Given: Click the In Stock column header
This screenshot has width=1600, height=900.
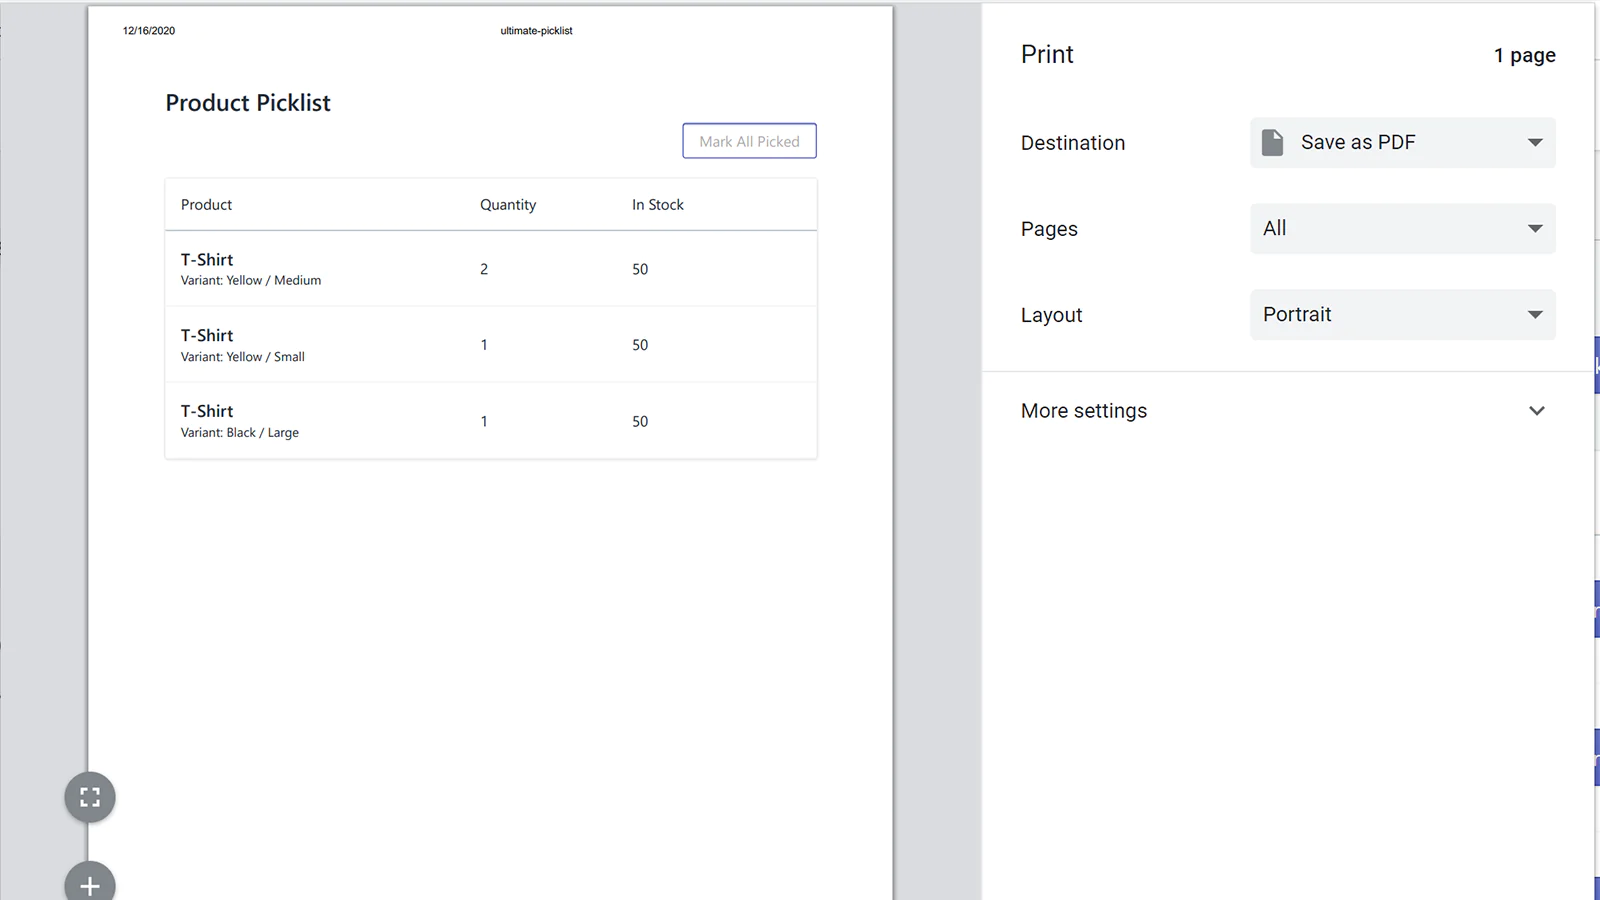Looking at the screenshot, I should (x=658, y=205).
